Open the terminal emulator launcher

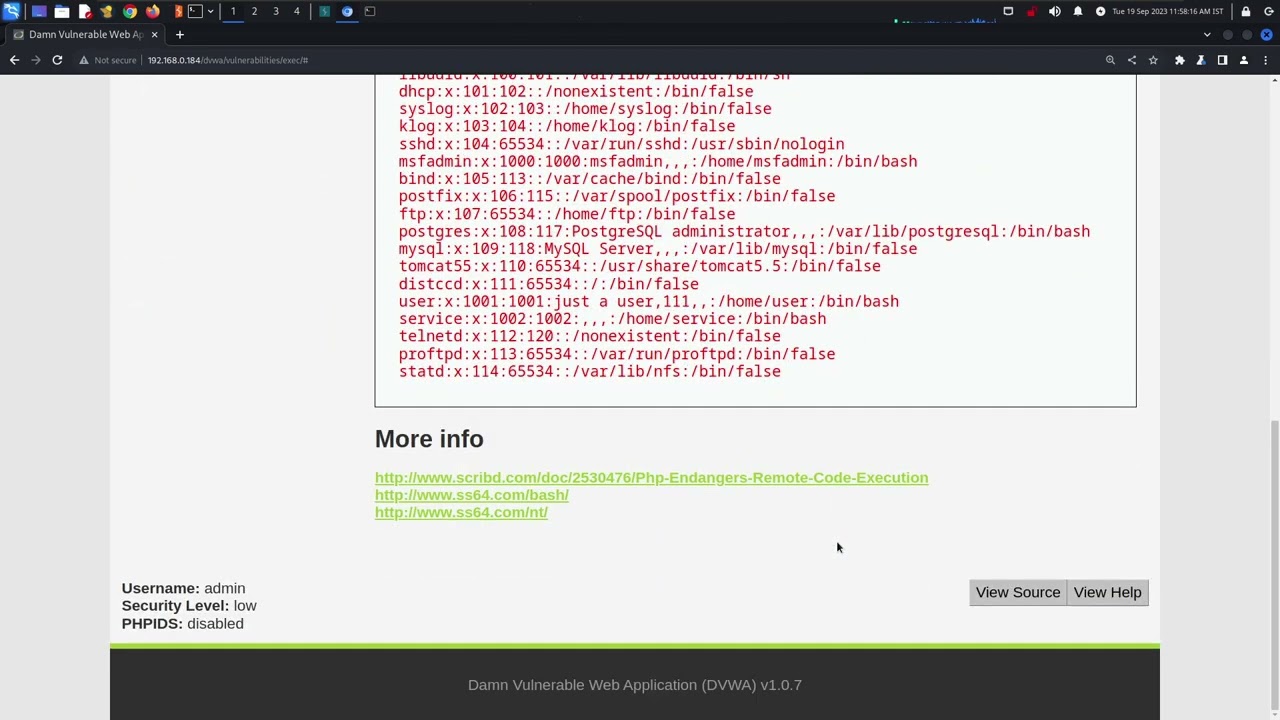(x=196, y=11)
